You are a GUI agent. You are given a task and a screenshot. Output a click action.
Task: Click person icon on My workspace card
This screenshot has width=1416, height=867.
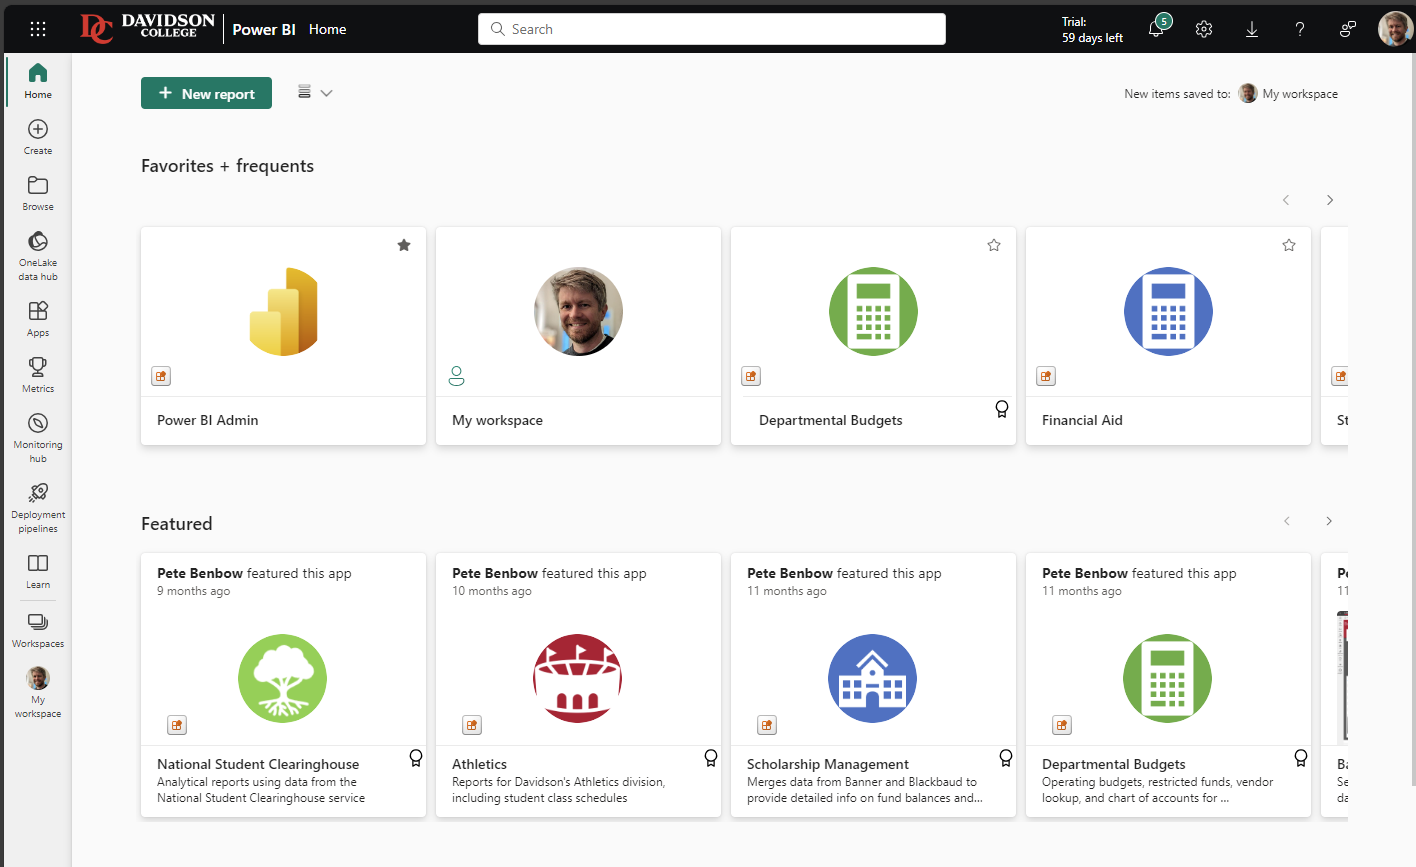pos(457,376)
